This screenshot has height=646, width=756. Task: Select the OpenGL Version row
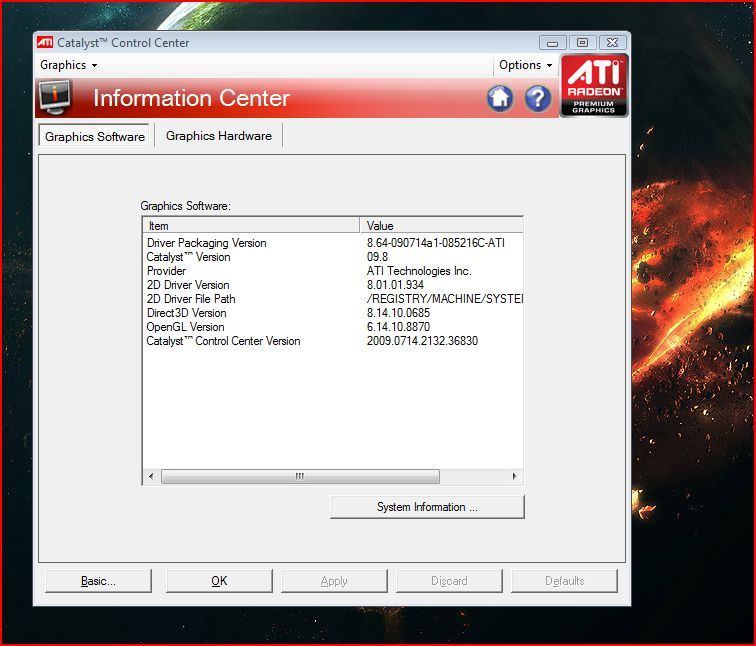click(333, 327)
